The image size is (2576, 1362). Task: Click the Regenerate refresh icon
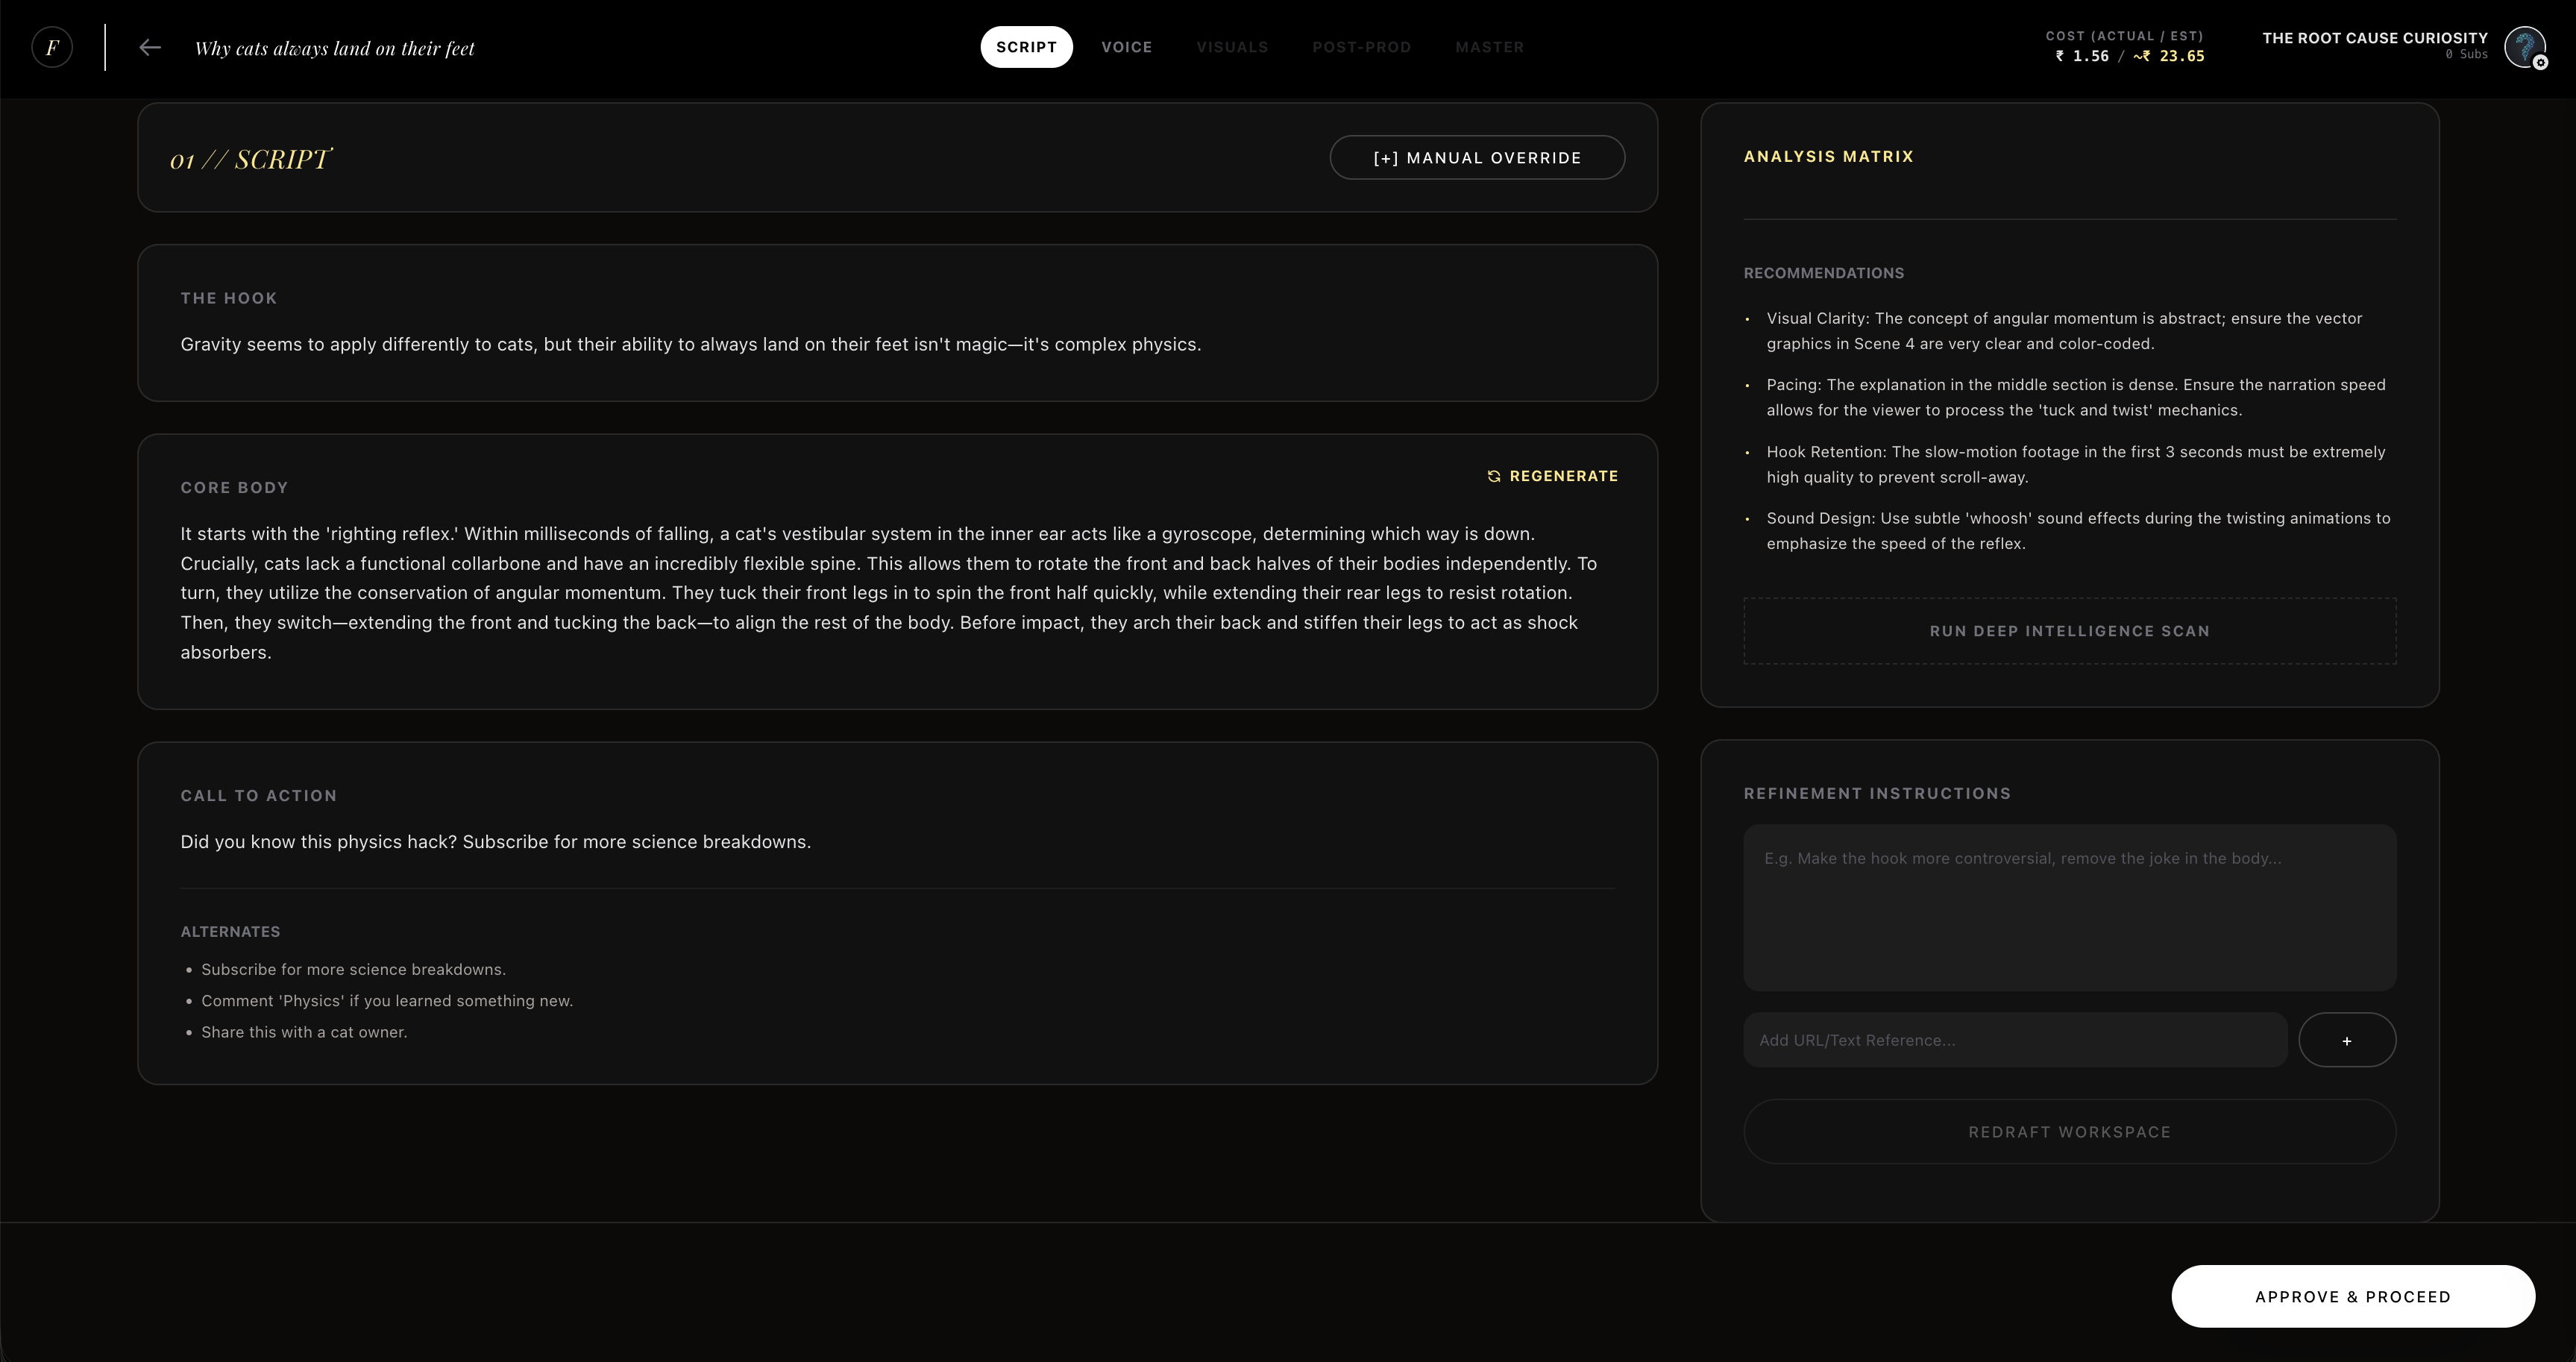pyautogui.click(x=1494, y=476)
